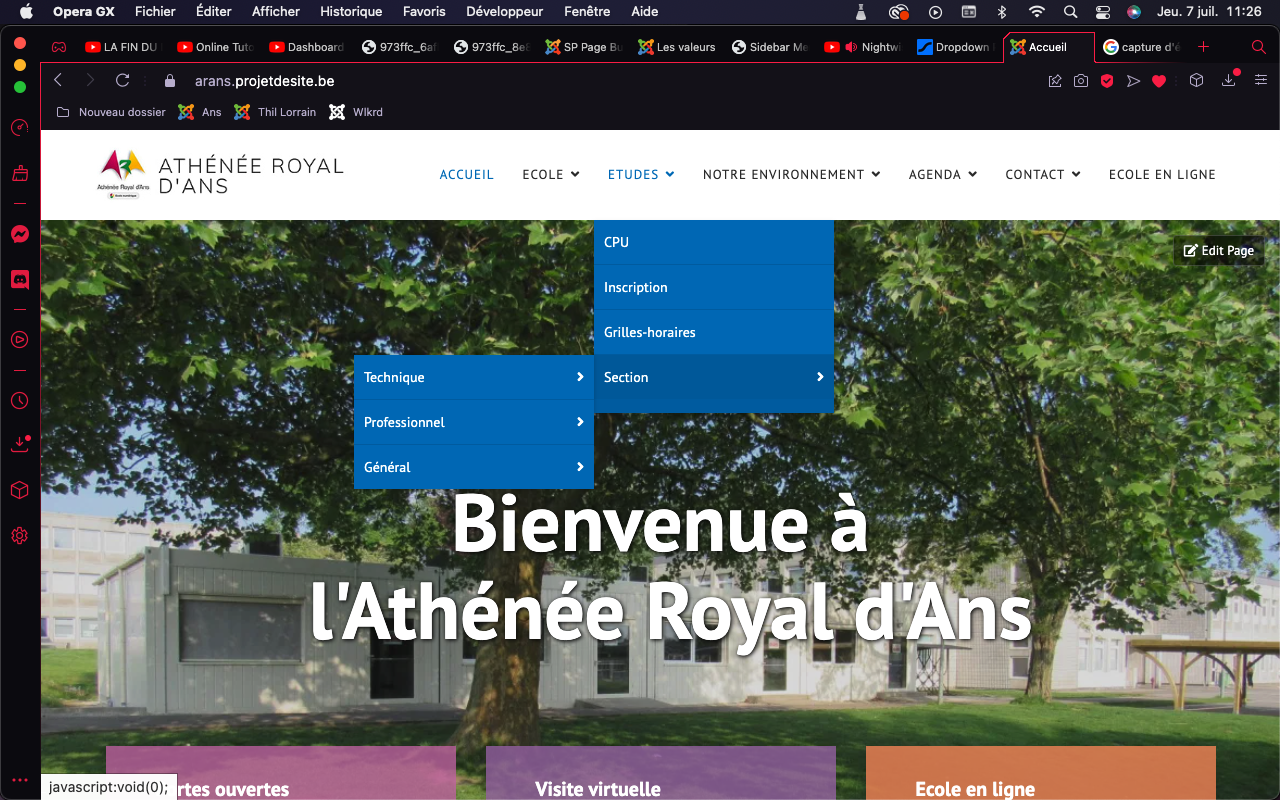Screen dimensions: 1280x800
Task: Open the Ans bookmark
Action: pos(200,112)
